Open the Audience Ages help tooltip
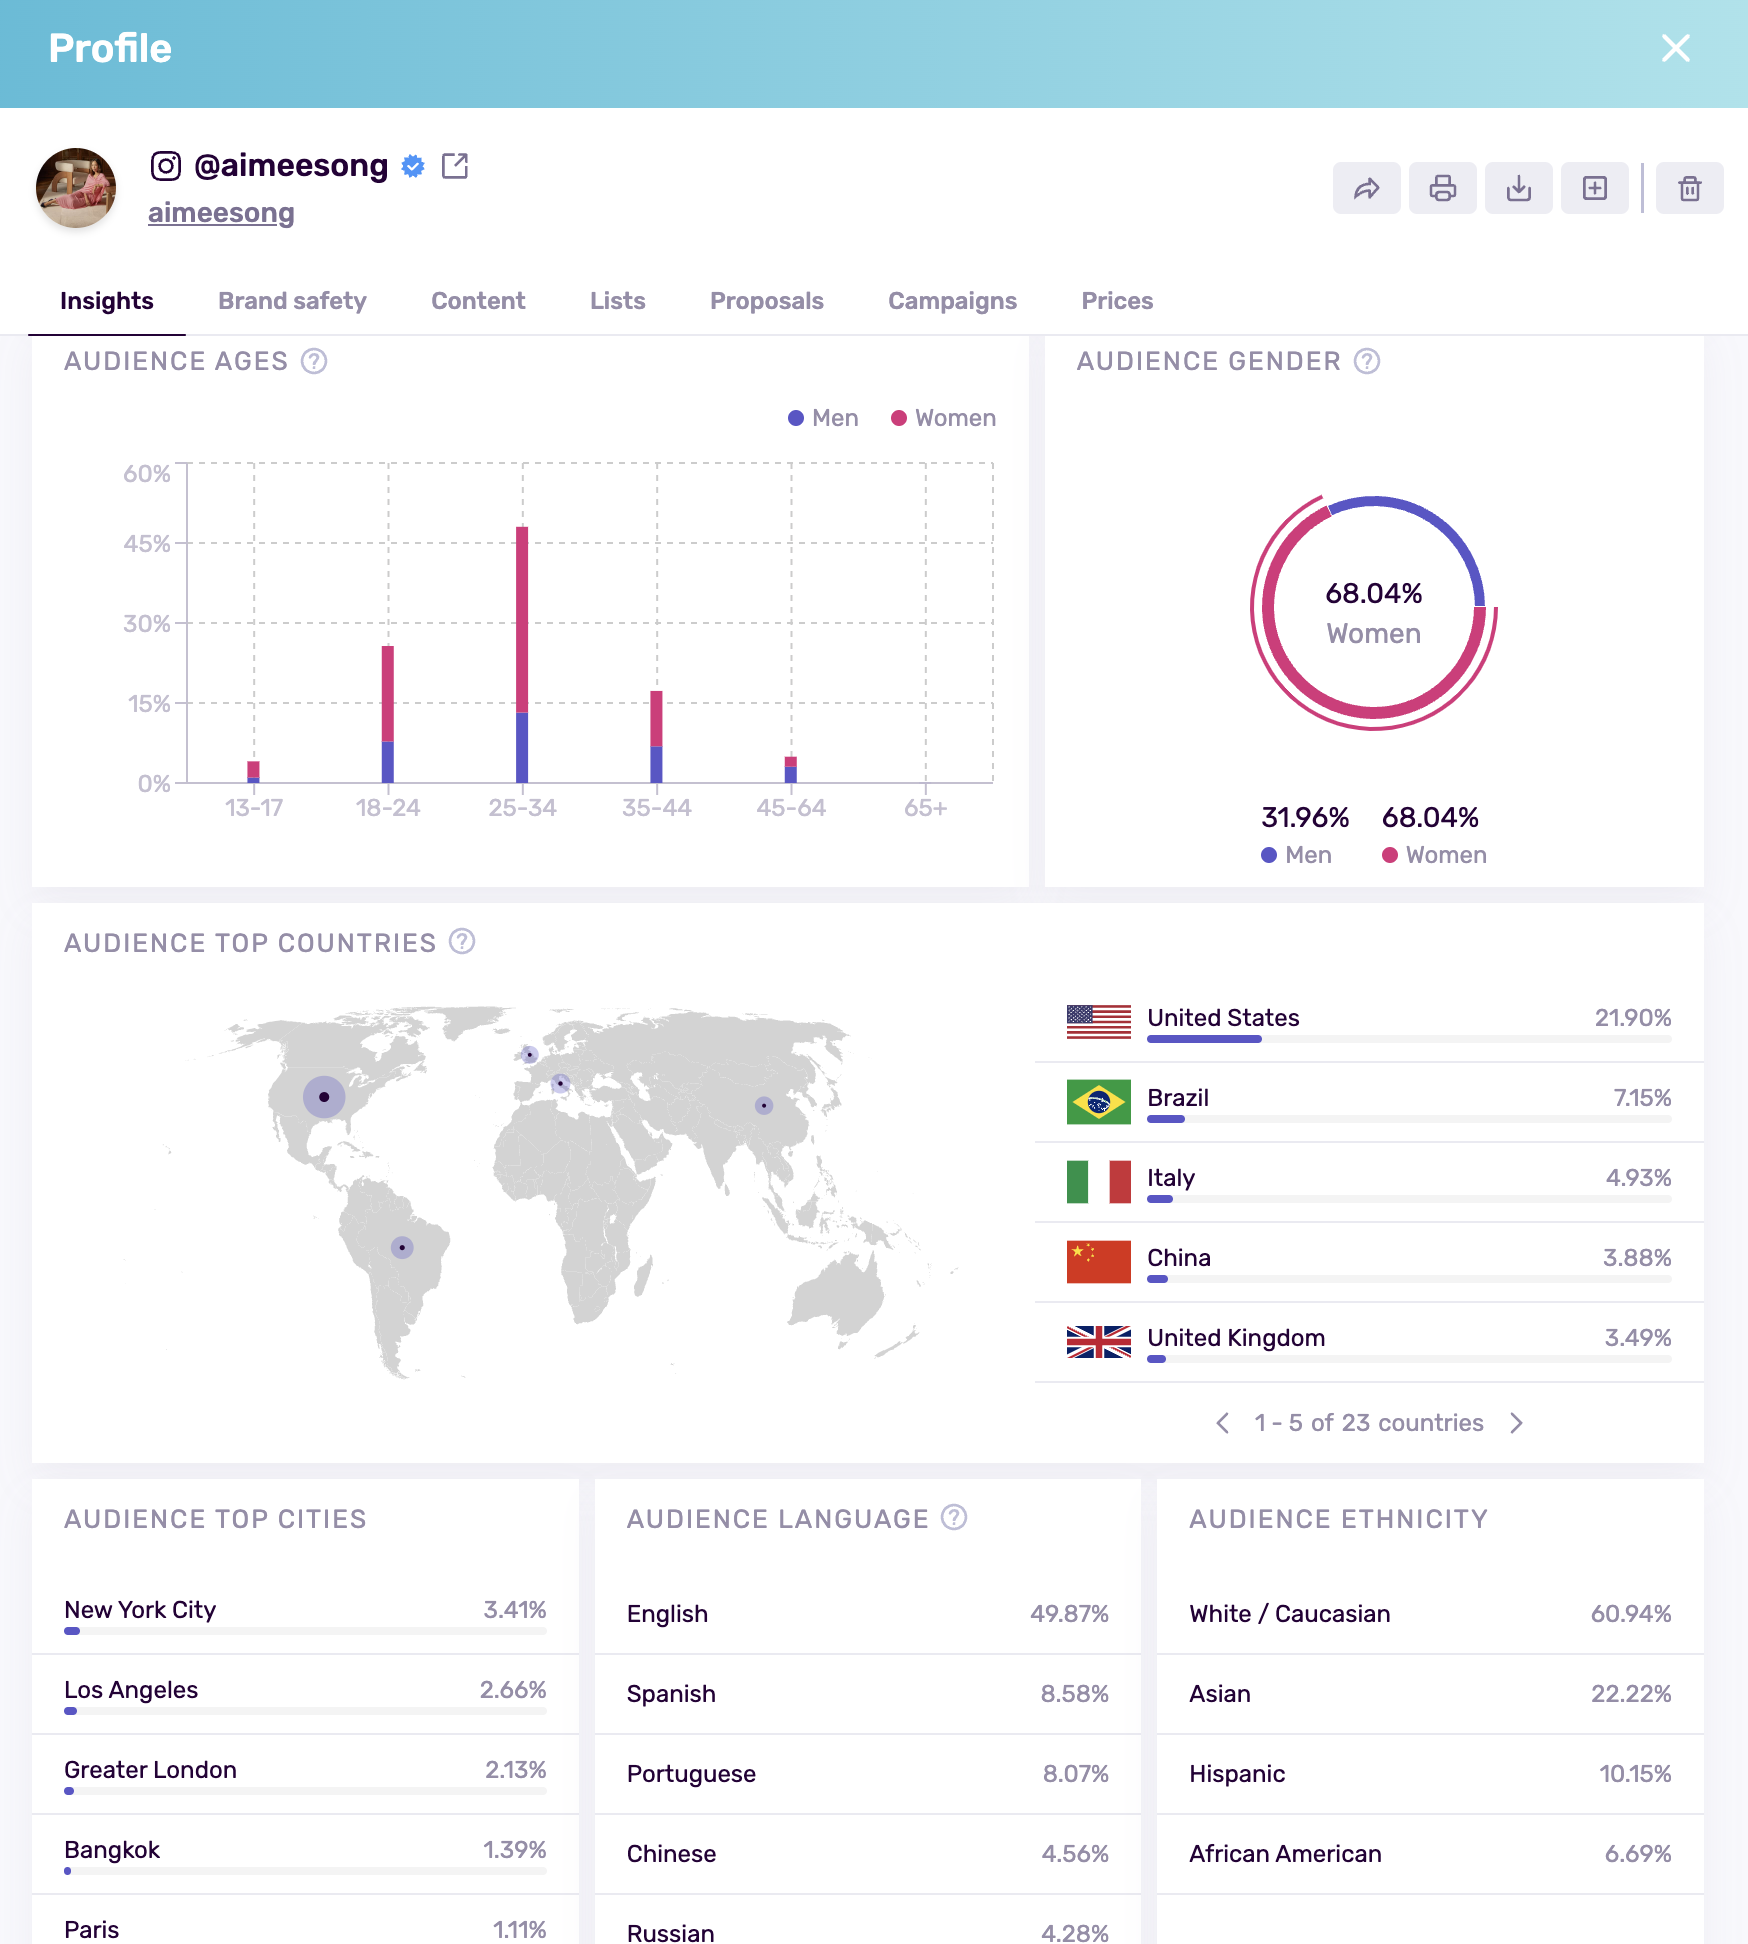 (x=314, y=361)
